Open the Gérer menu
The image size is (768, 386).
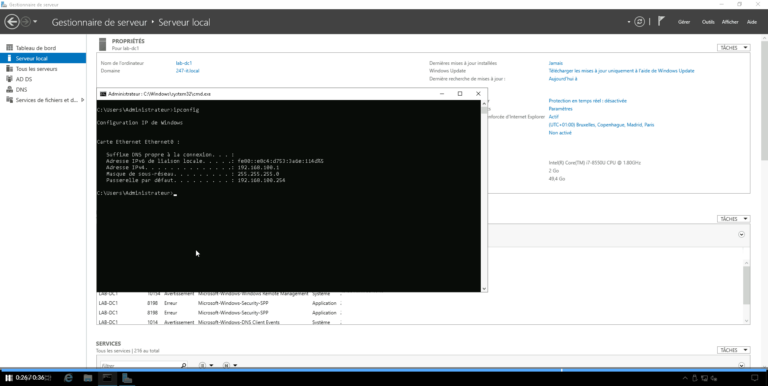point(684,22)
